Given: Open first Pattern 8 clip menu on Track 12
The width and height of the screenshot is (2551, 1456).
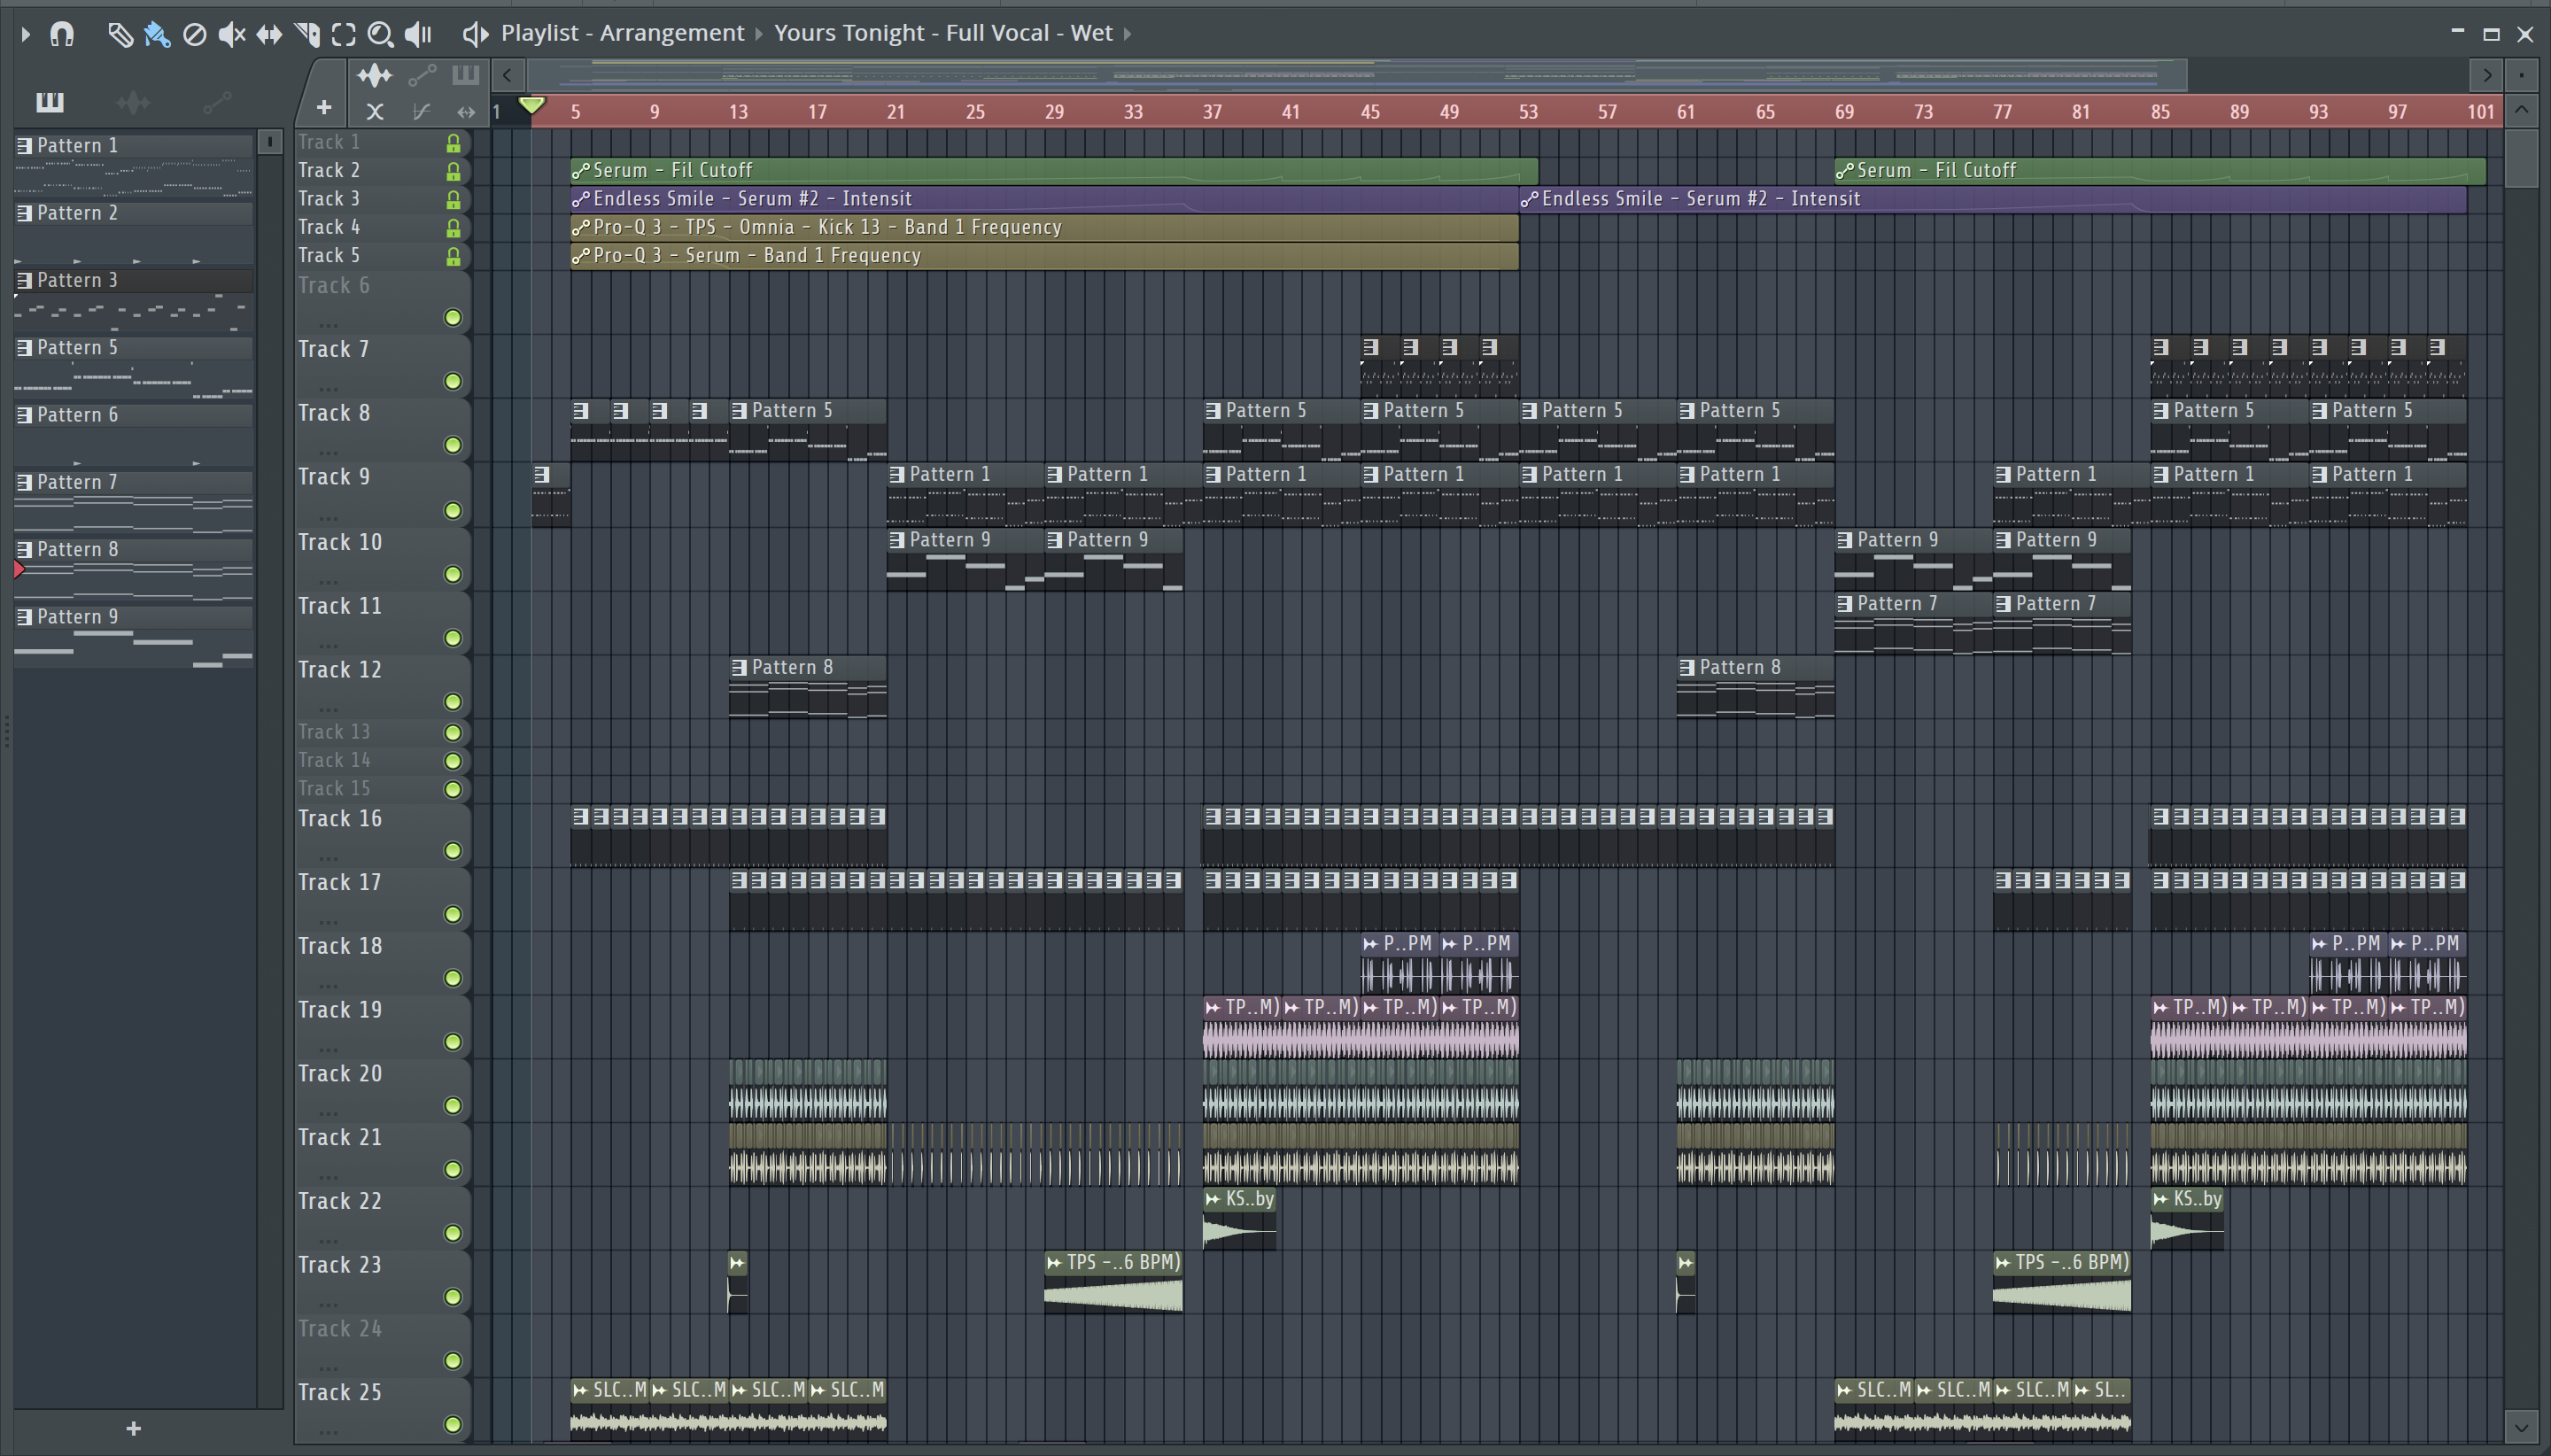Looking at the screenshot, I should tap(740, 667).
